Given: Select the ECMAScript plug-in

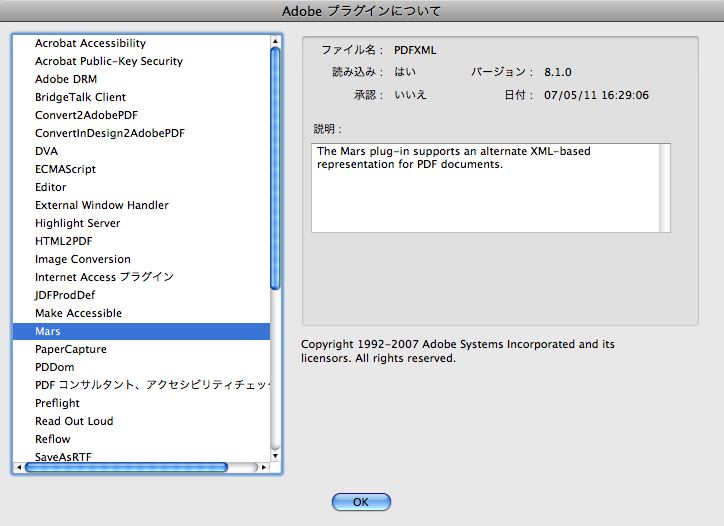Looking at the screenshot, I should pyautogui.click(x=65, y=169).
